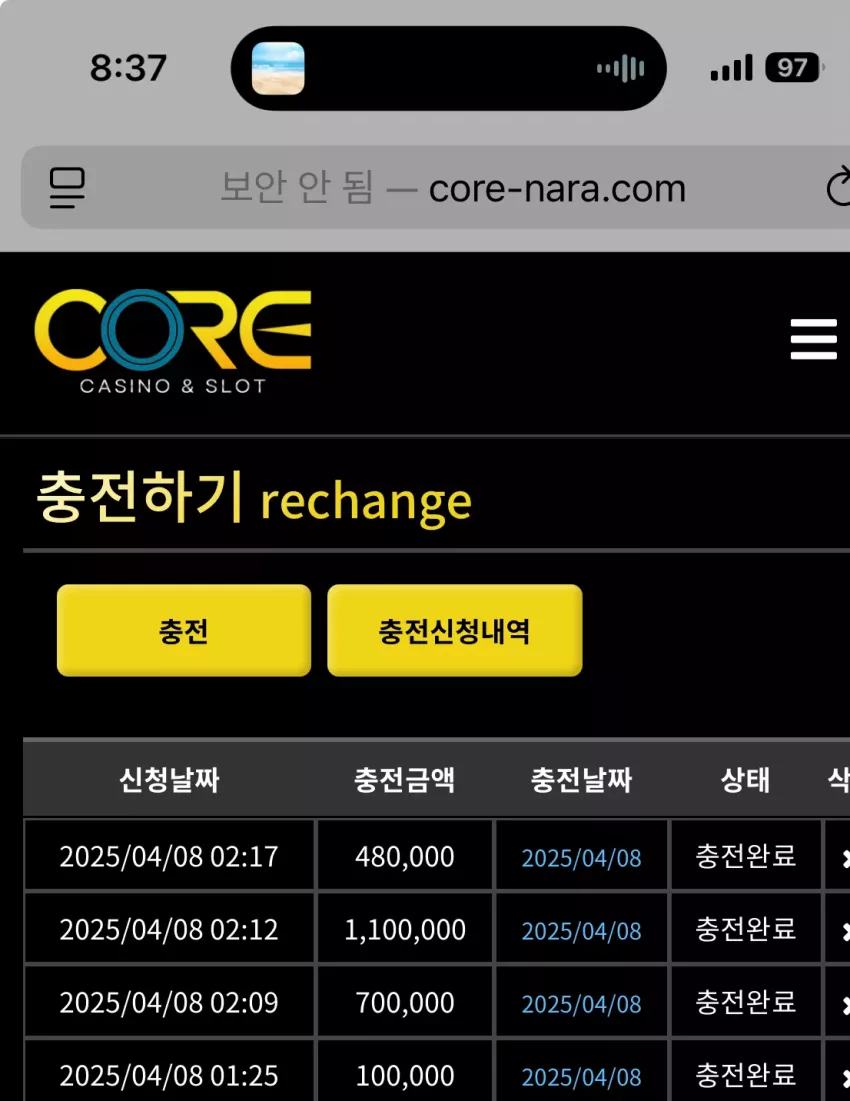850x1101 pixels.
Task: Select the 충전날짜 column header
Action: click(581, 779)
